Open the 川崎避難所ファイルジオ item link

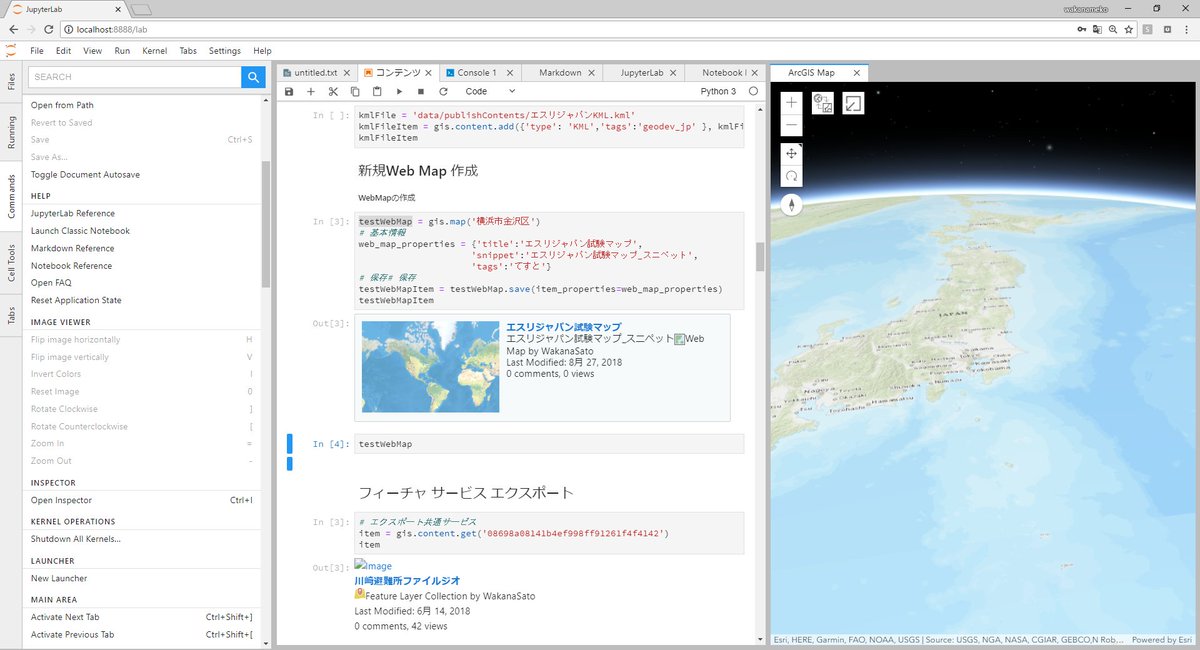coord(407,580)
